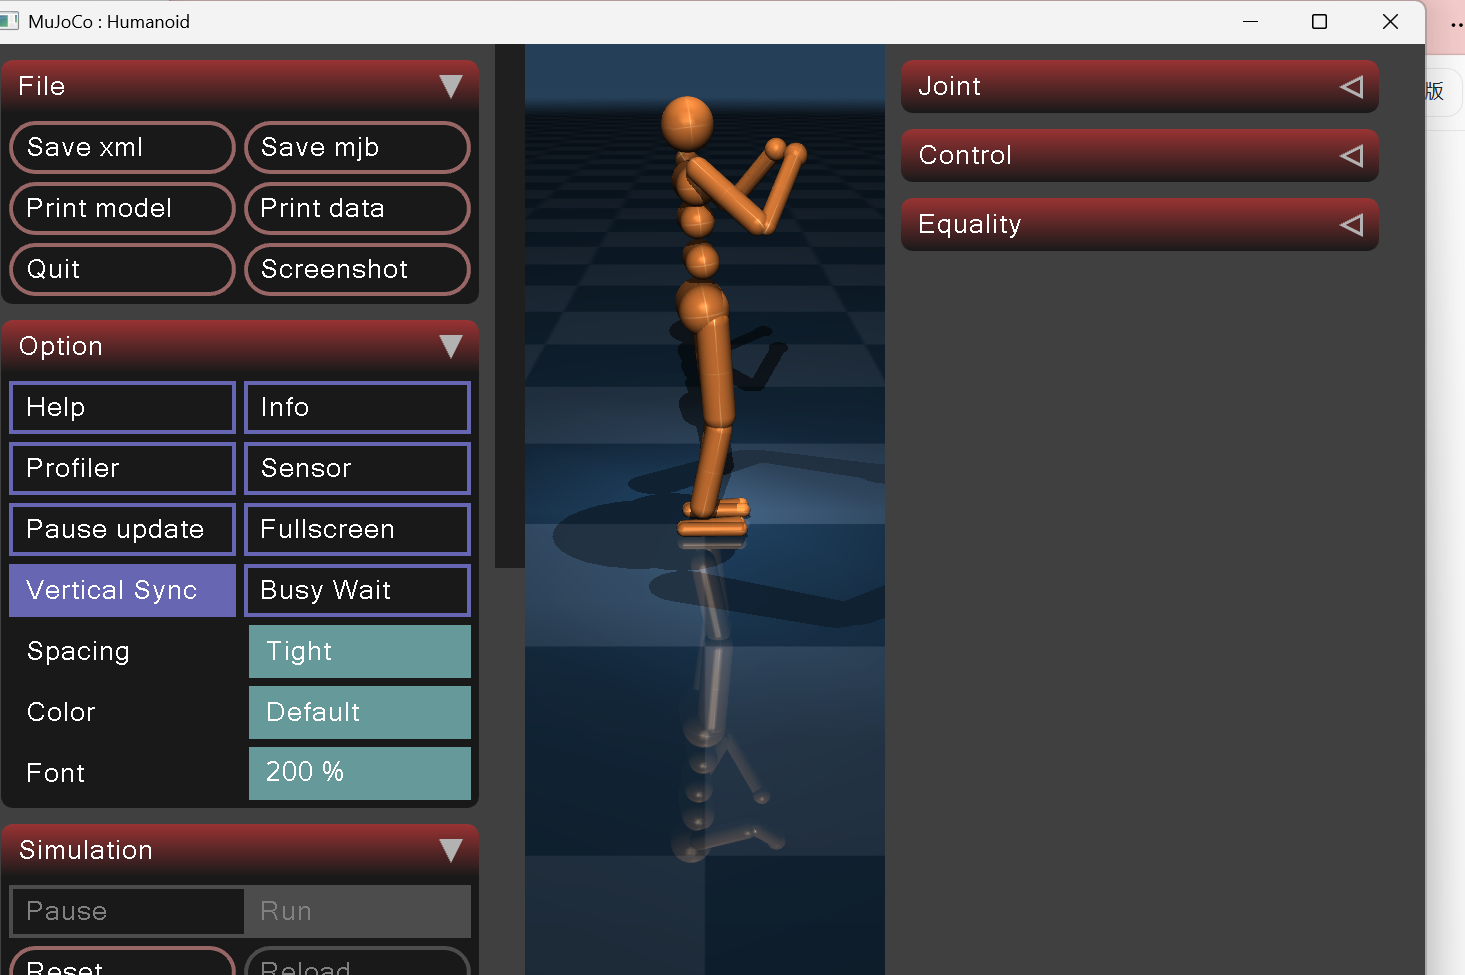Click Print model button

123,208
